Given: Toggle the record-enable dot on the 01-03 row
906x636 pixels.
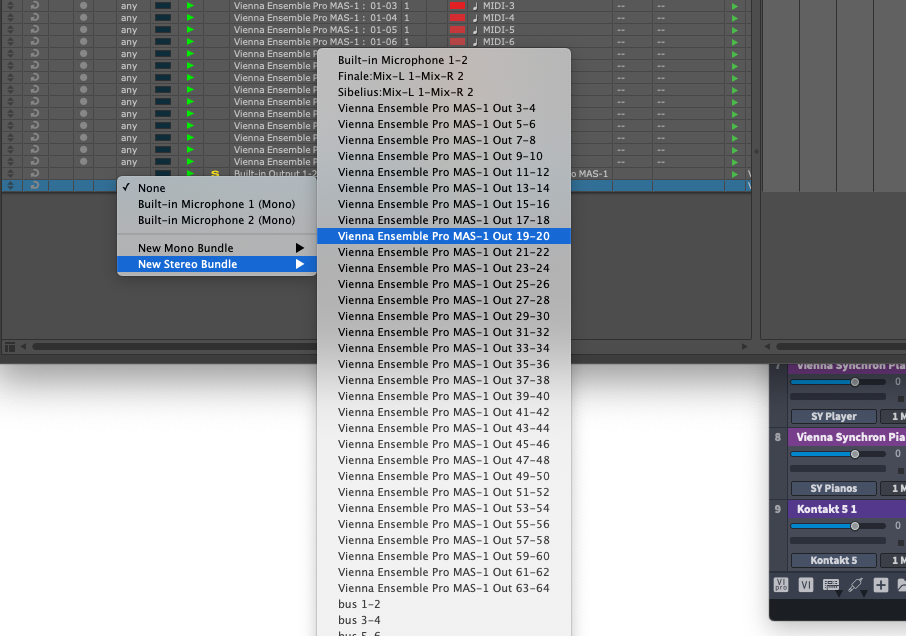Looking at the screenshot, I should (84, 6).
